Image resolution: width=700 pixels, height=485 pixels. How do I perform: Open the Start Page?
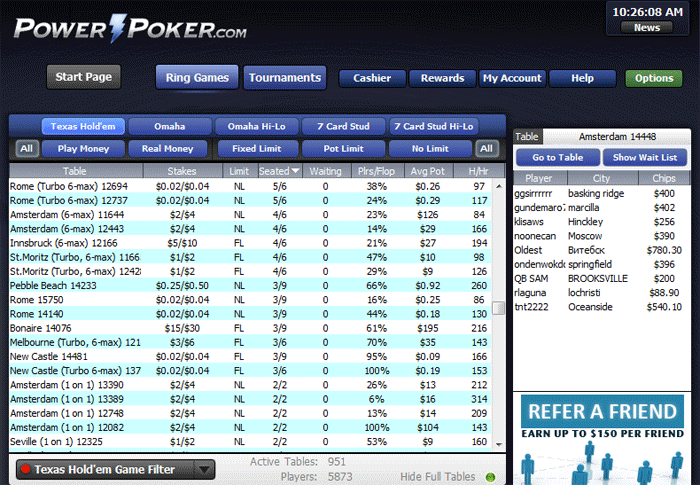click(x=84, y=77)
